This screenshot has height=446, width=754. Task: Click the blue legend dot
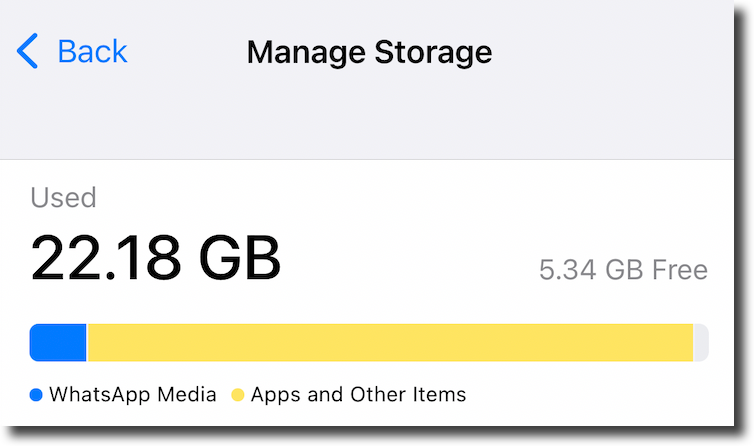tap(37, 395)
